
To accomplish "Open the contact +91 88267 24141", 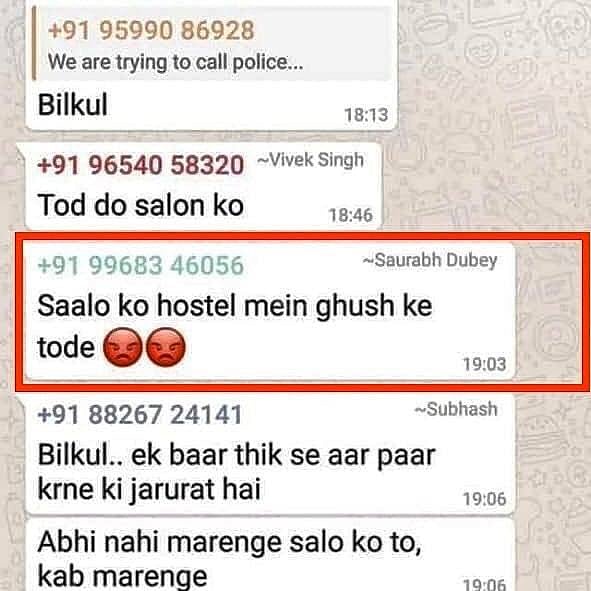I will pyautogui.click(x=140, y=414).
